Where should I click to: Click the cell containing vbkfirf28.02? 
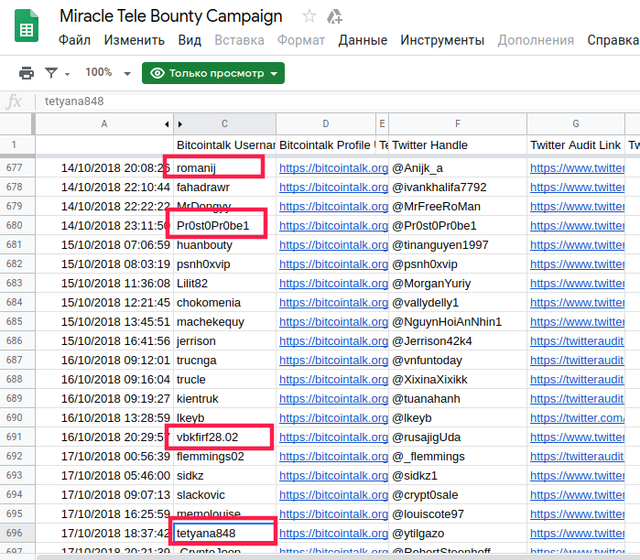[225, 437]
